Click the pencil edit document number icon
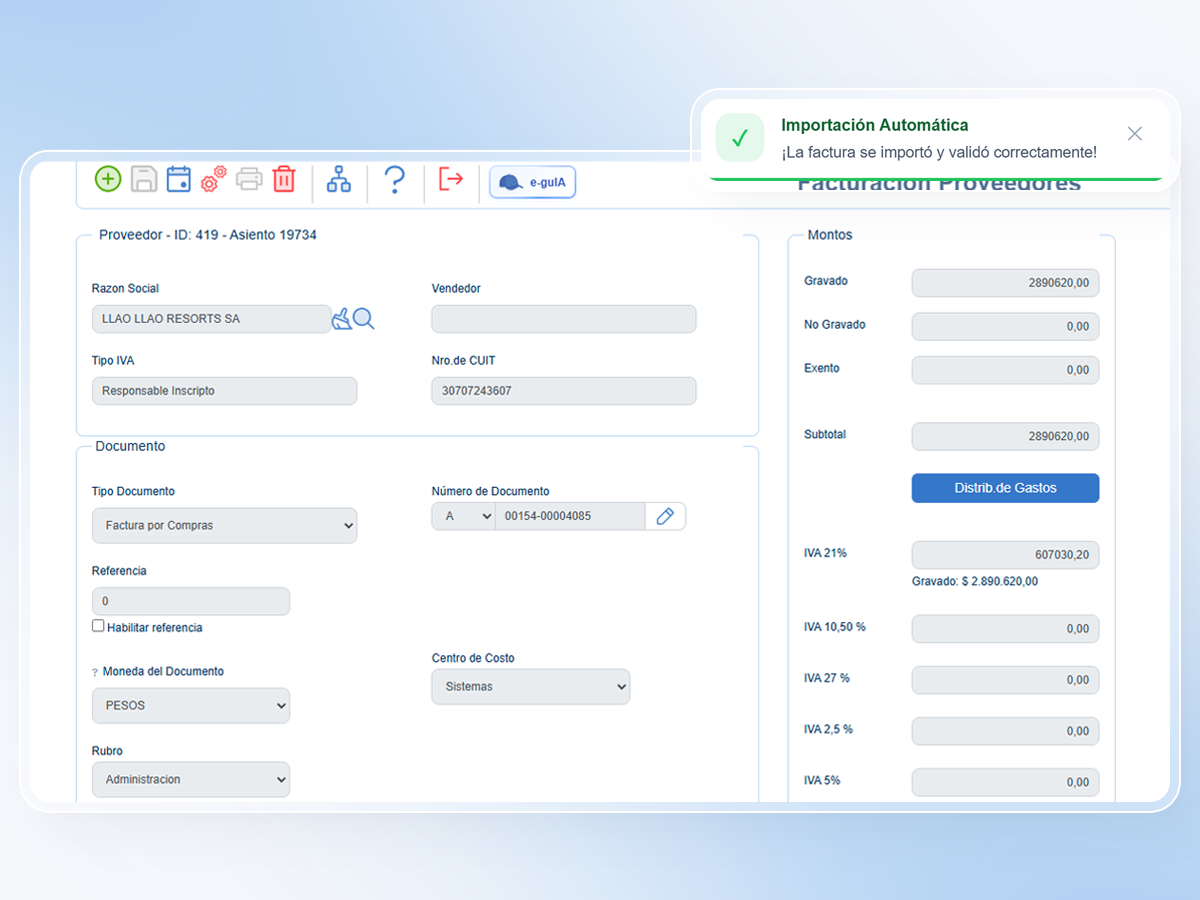The width and height of the screenshot is (1200, 900). [x=665, y=516]
